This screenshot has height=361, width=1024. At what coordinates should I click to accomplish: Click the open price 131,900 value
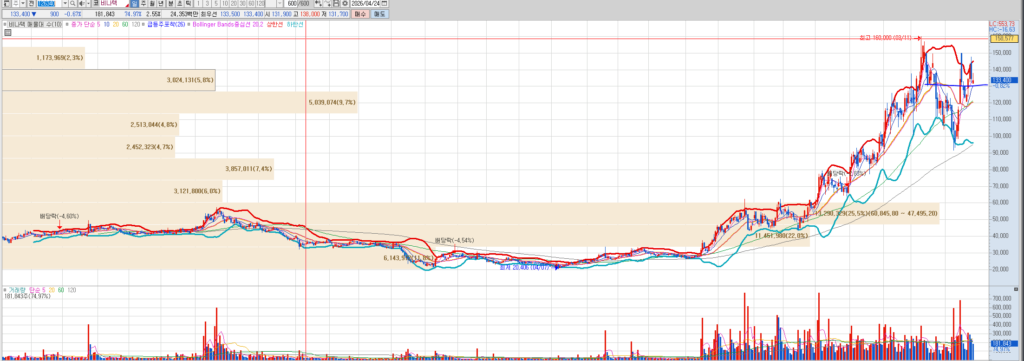coord(282,14)
